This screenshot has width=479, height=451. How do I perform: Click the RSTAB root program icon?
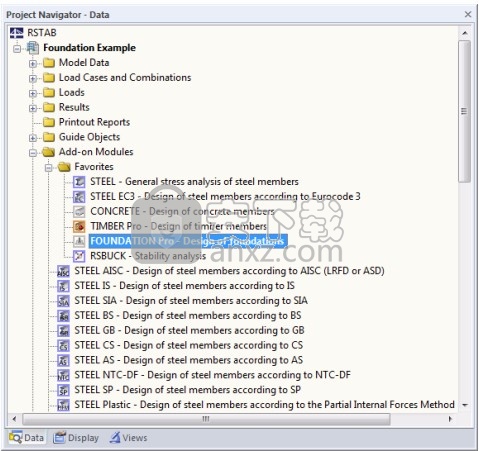pos(17,33)
